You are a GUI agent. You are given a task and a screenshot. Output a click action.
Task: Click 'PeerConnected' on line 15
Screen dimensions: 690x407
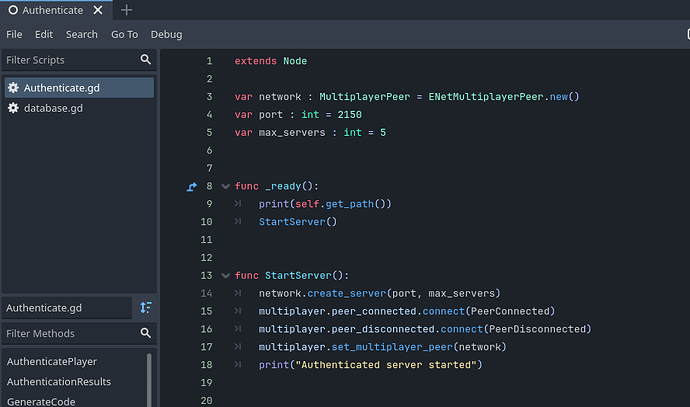[510, 312]
